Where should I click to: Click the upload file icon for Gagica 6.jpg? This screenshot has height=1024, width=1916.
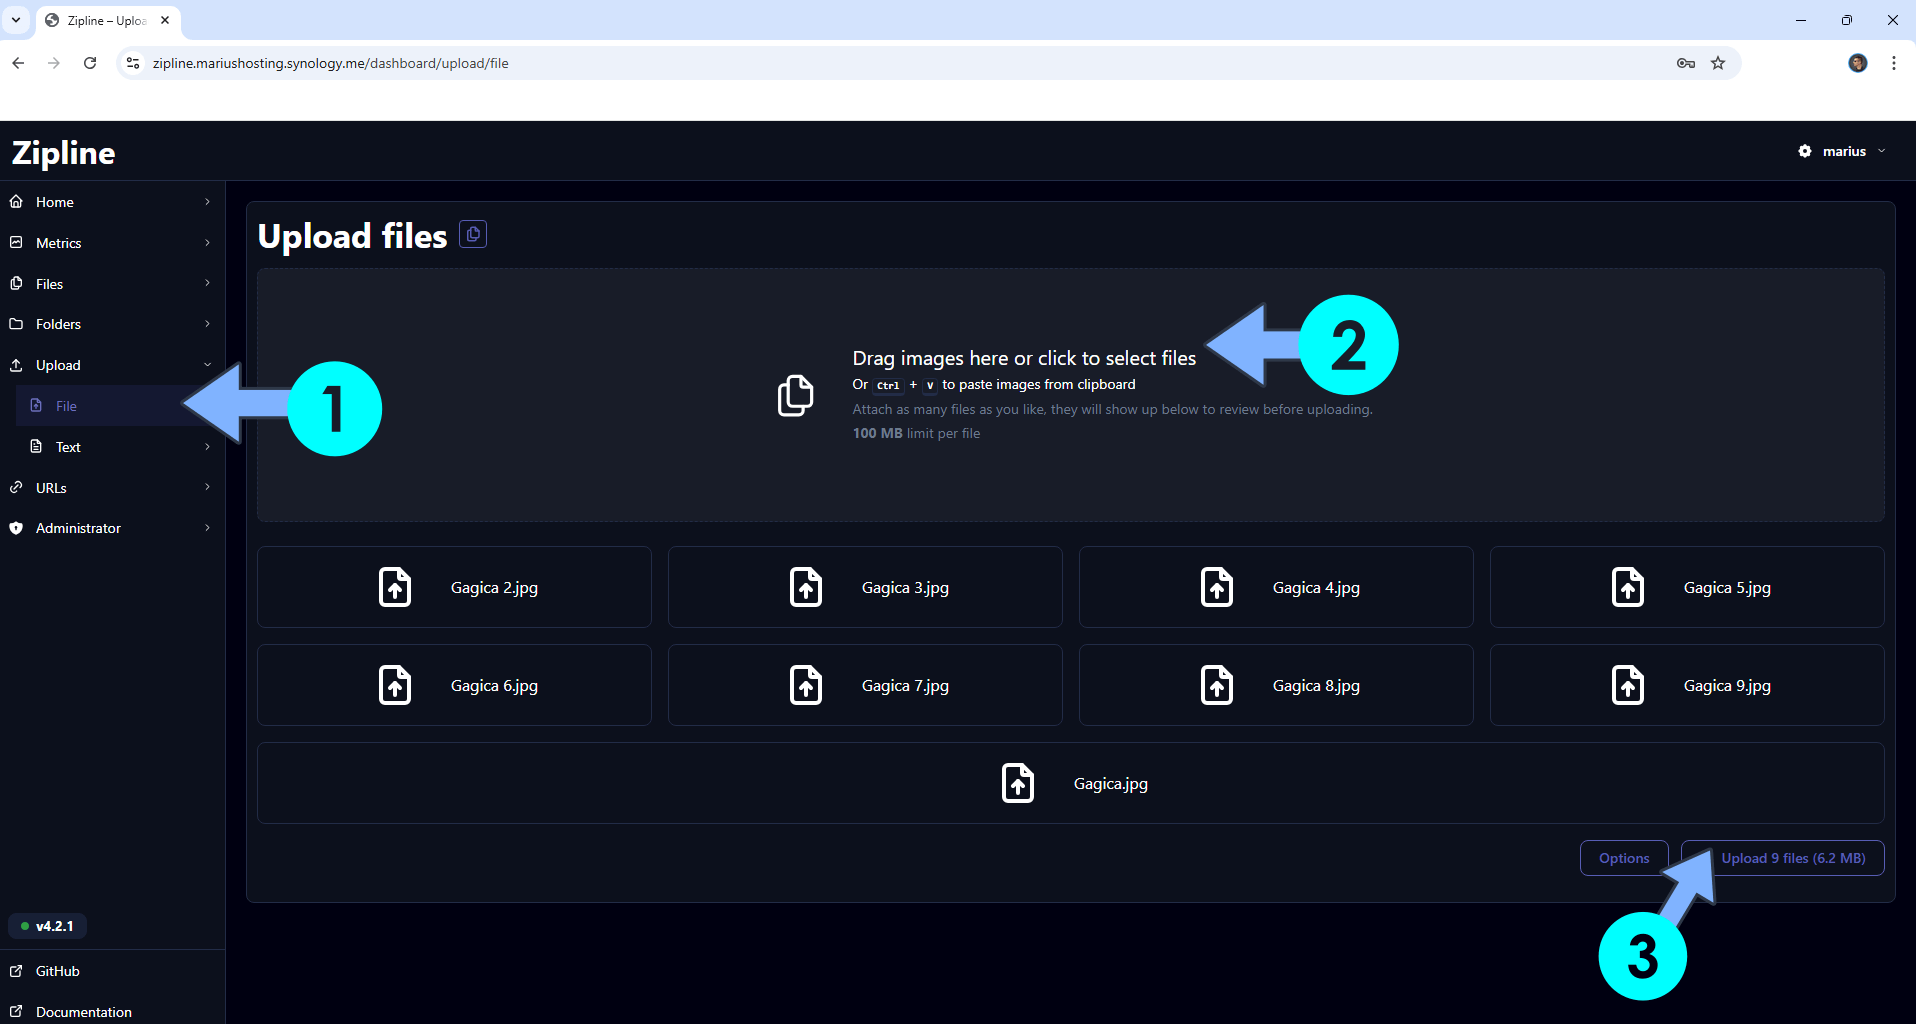point(395,685)
